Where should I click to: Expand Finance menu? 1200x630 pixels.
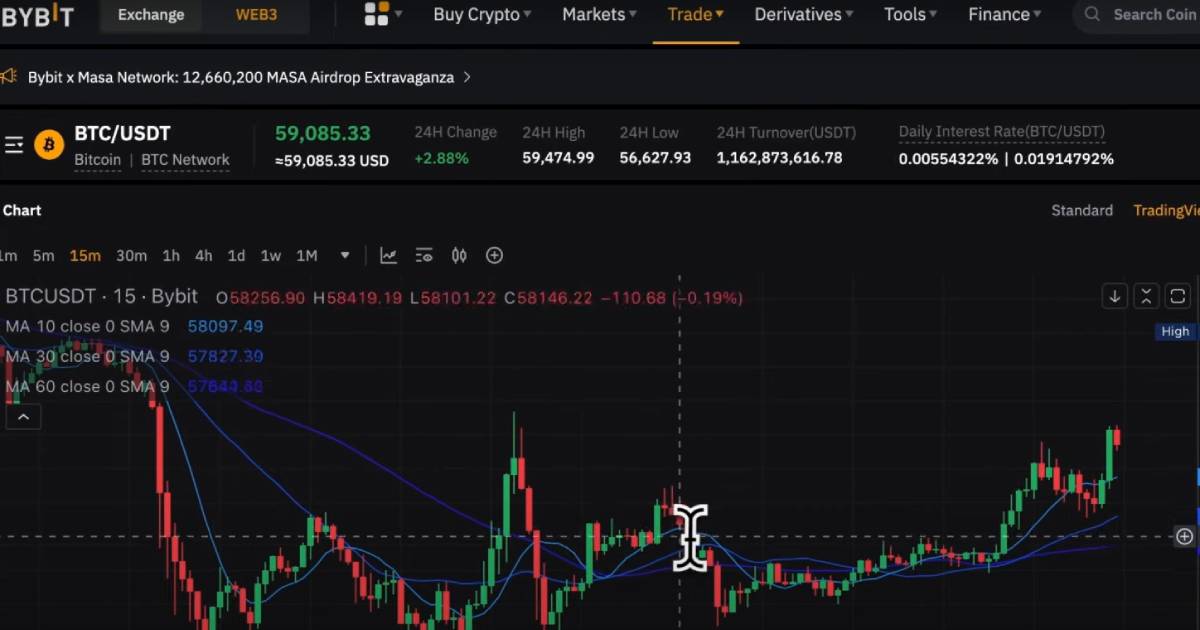click(x=1004, y=14)
